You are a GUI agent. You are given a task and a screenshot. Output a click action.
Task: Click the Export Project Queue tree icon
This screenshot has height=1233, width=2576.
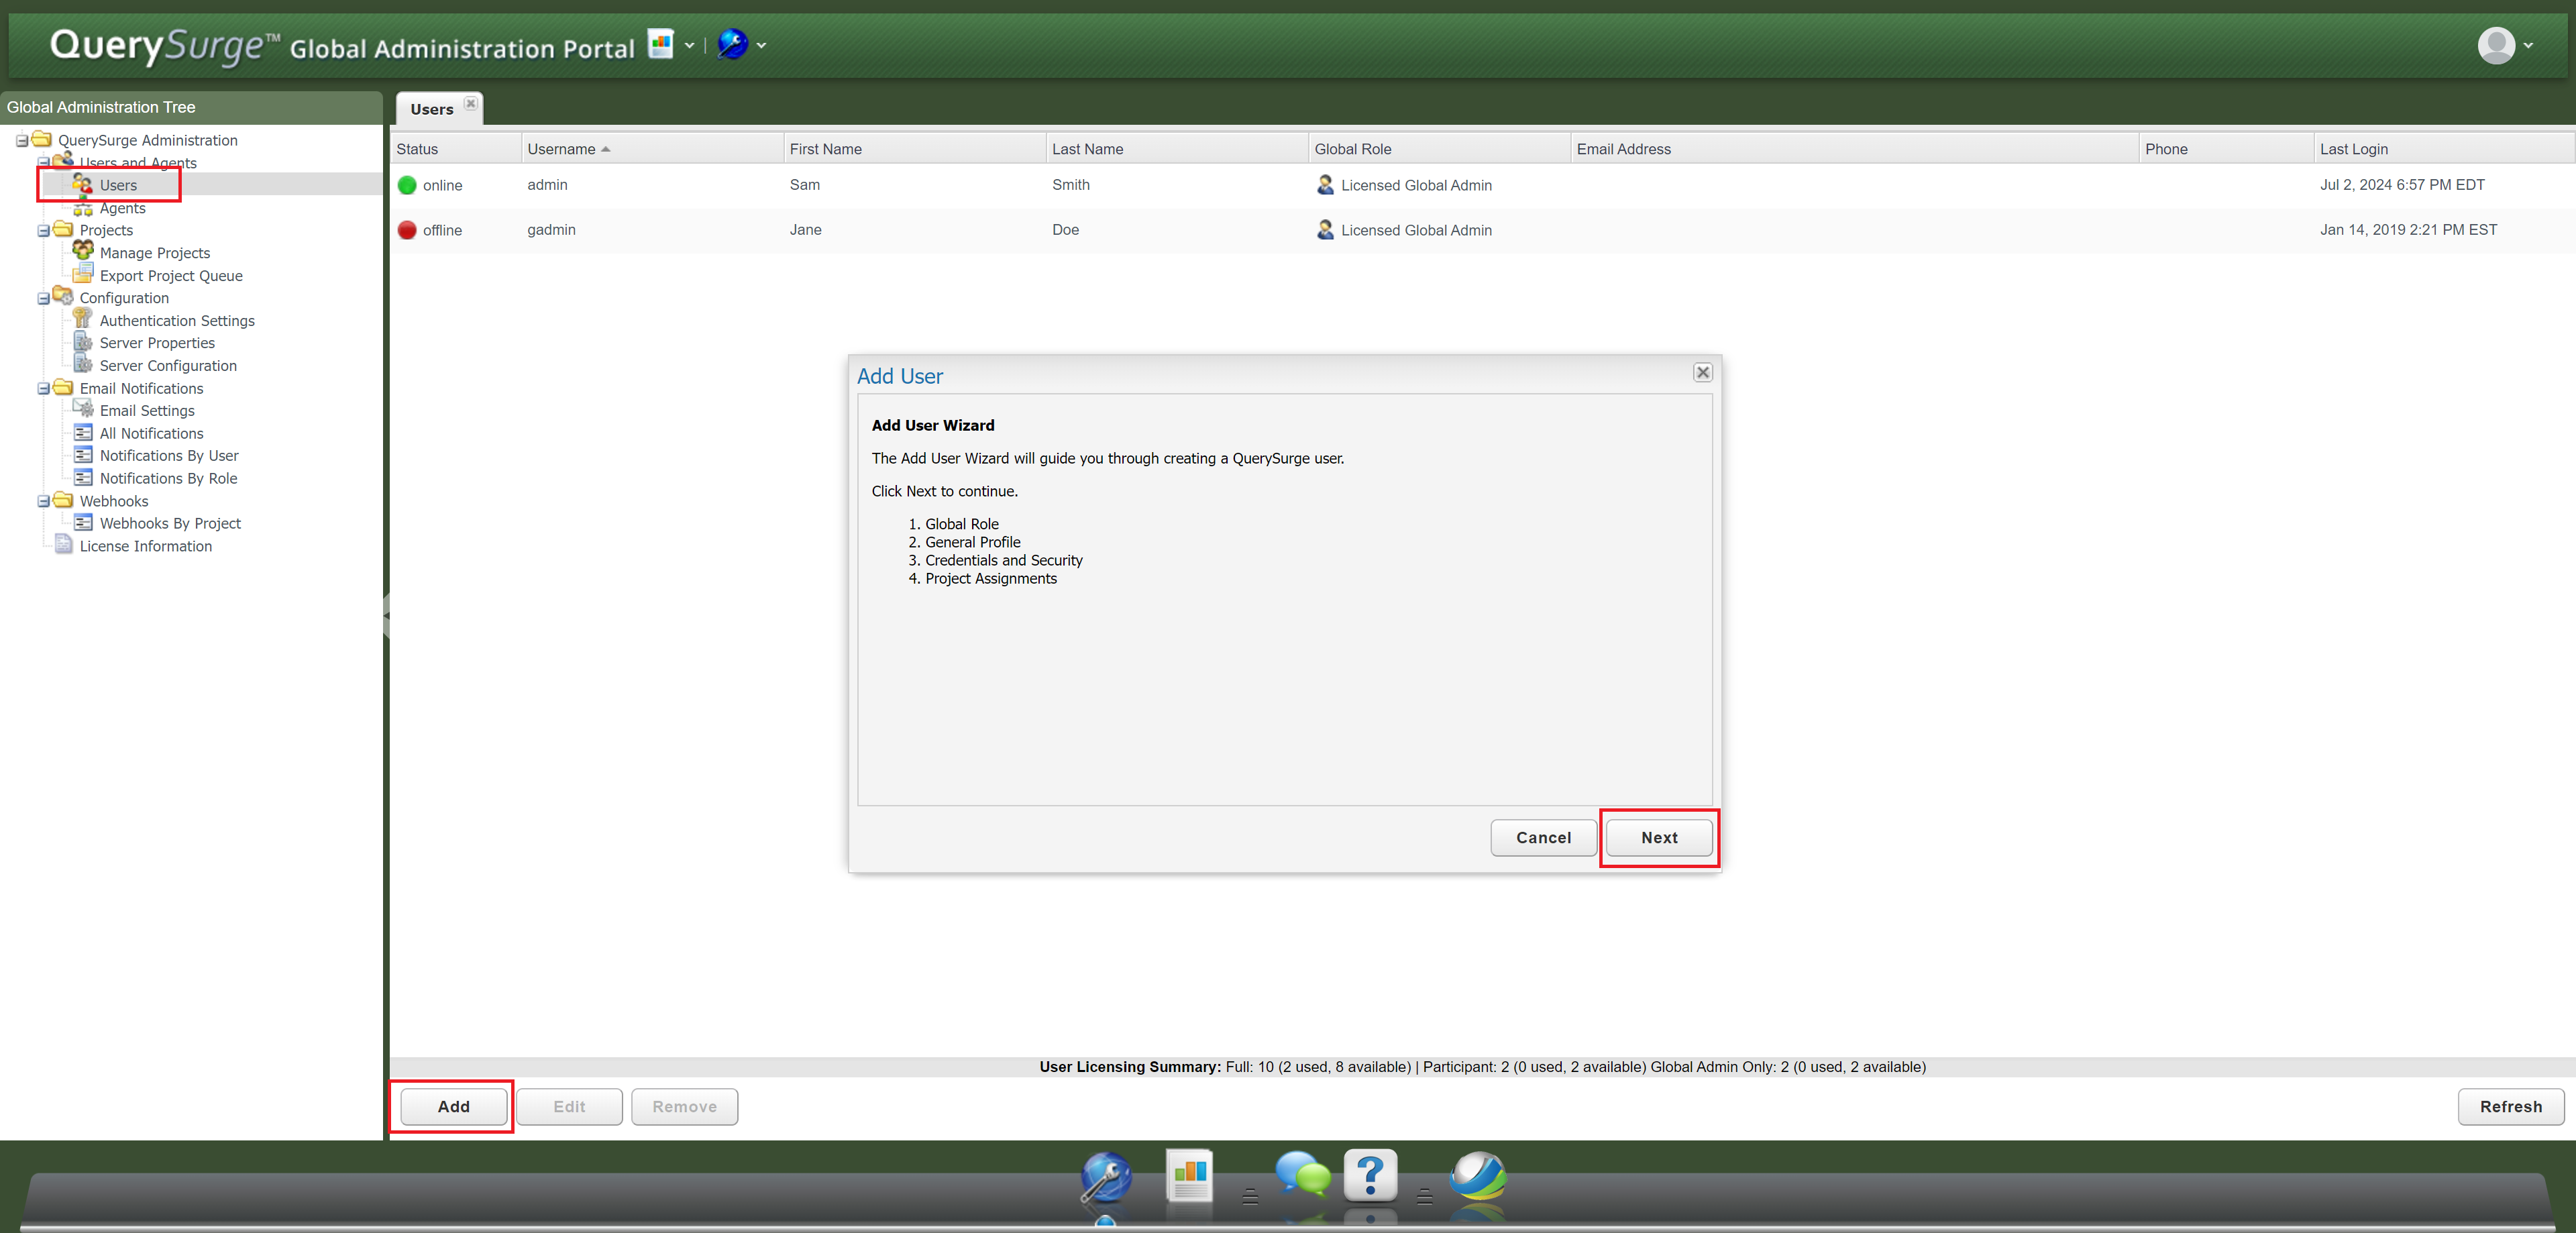tap(83, 274)
